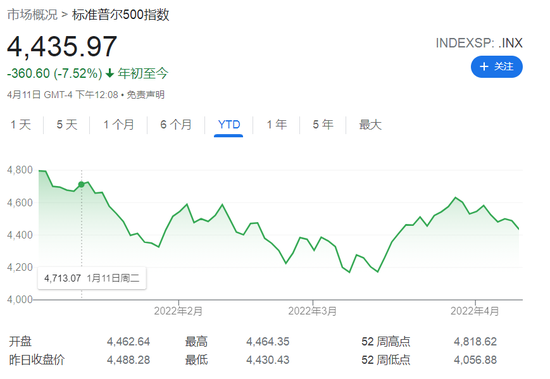550x379 pixels.
Task: Click the 昨日收盘价 label
Action: pos(37,360)
